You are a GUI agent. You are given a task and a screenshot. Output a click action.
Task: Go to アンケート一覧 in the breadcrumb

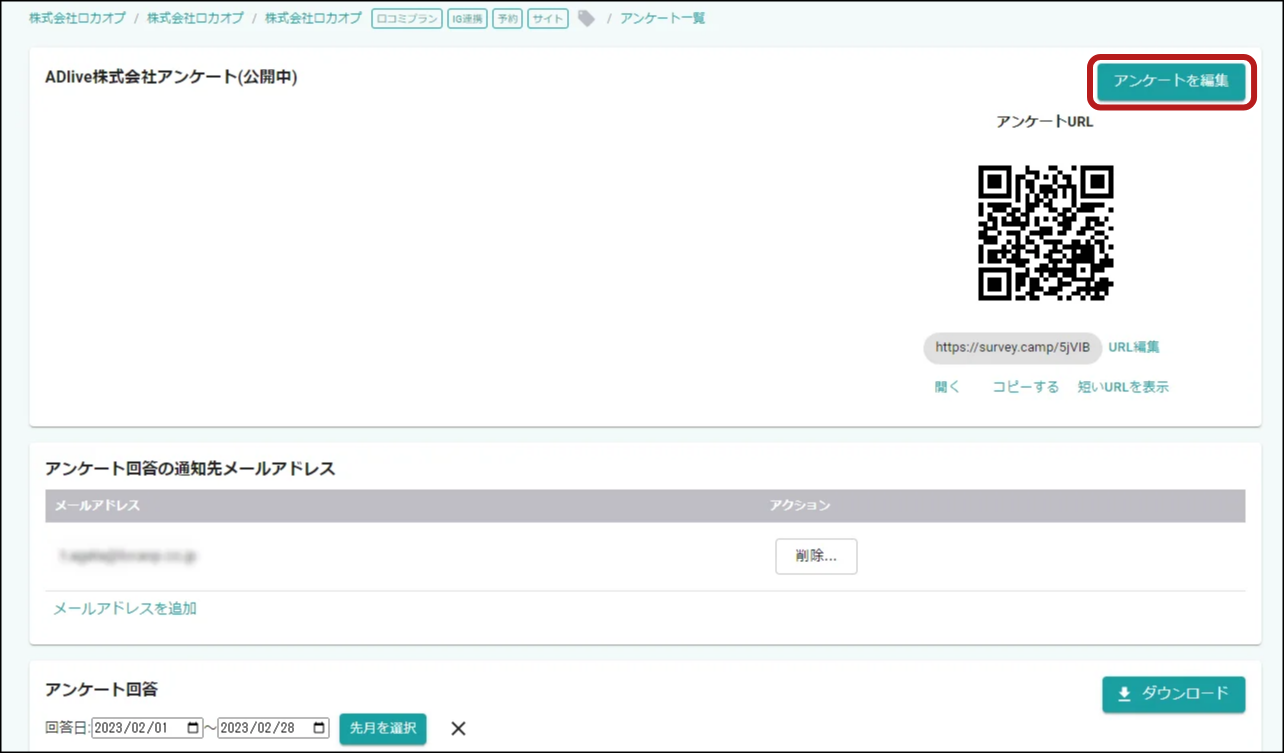[x=662, y=18]
